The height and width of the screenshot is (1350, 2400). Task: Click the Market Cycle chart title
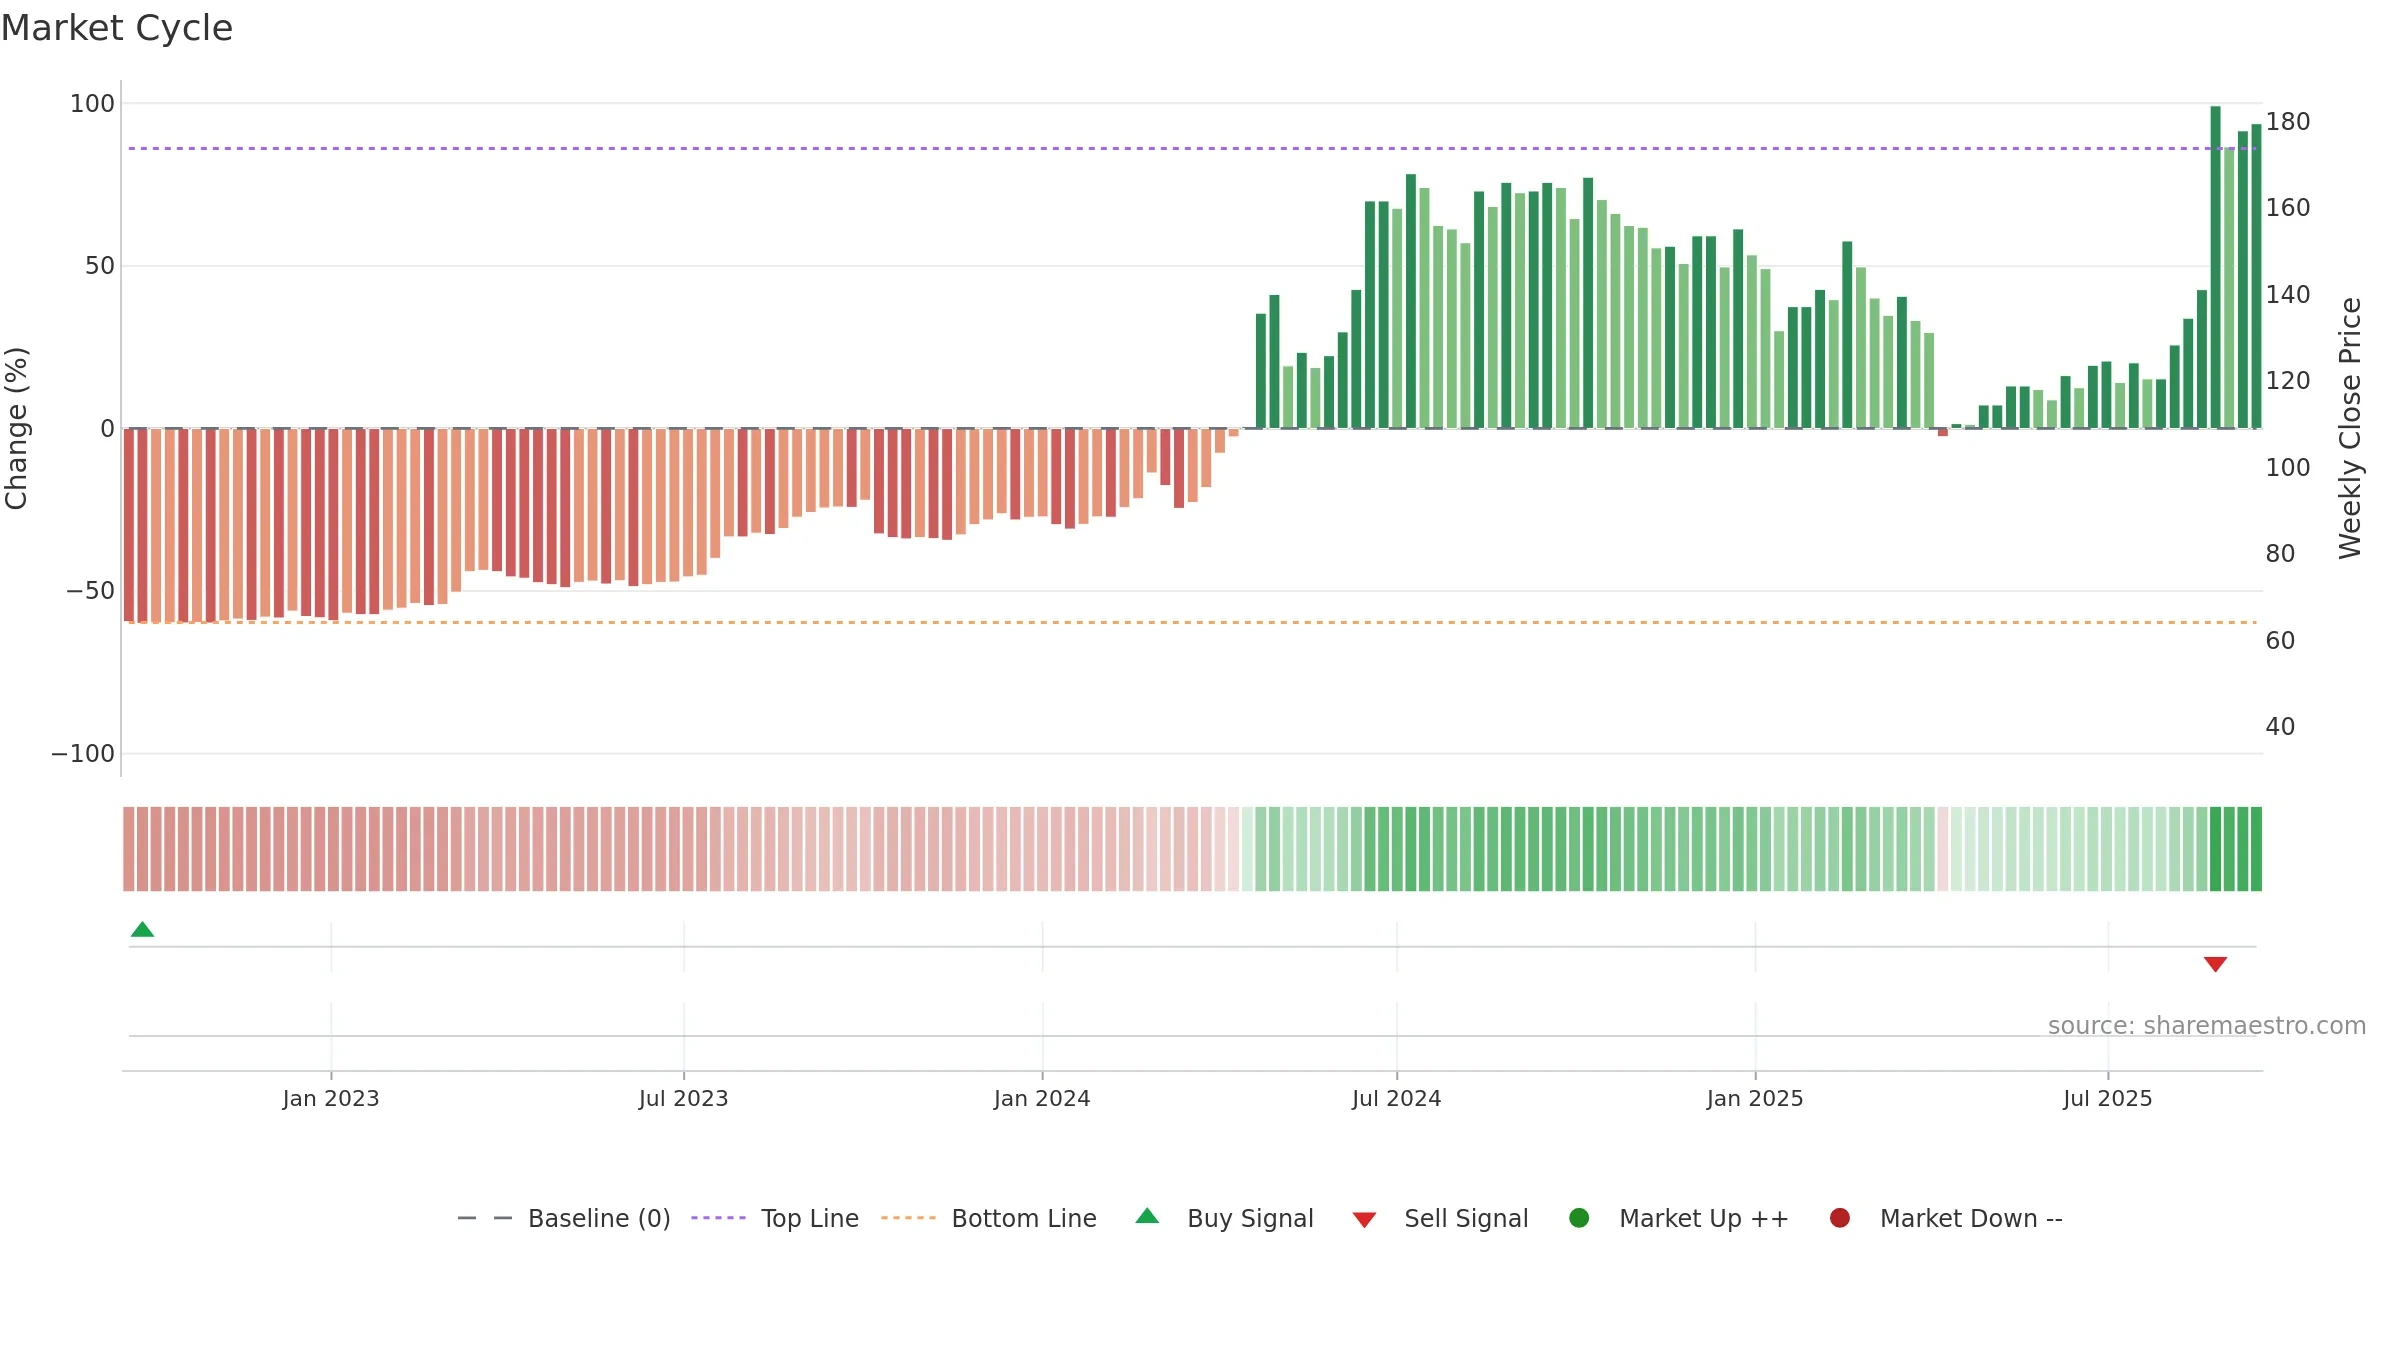(117, 28)
